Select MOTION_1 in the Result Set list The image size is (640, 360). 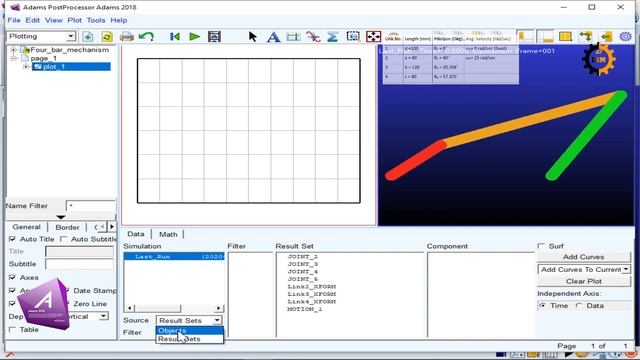coord(304,309)
